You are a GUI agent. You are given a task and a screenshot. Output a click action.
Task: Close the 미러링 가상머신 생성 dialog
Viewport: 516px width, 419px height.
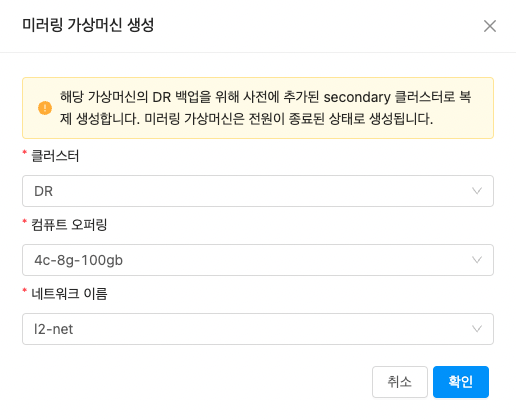click(x=490, y=26)
